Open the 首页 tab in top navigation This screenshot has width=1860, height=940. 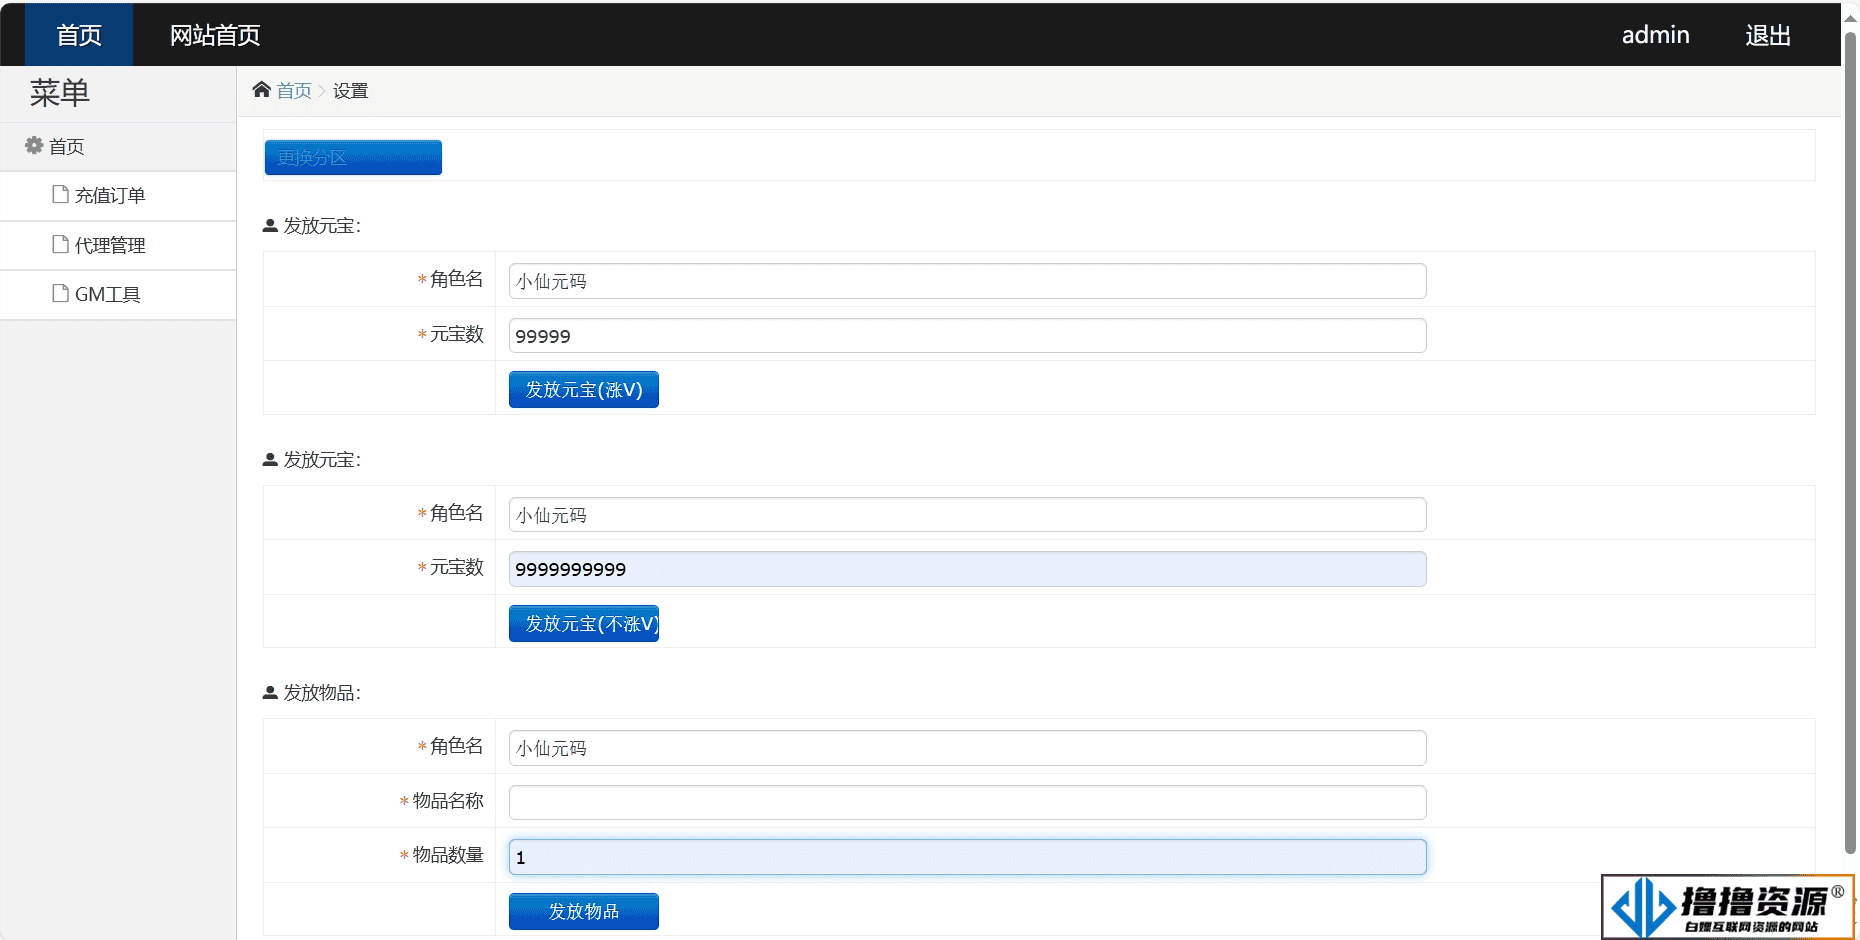pyautogui.click(x=79, y=35)
